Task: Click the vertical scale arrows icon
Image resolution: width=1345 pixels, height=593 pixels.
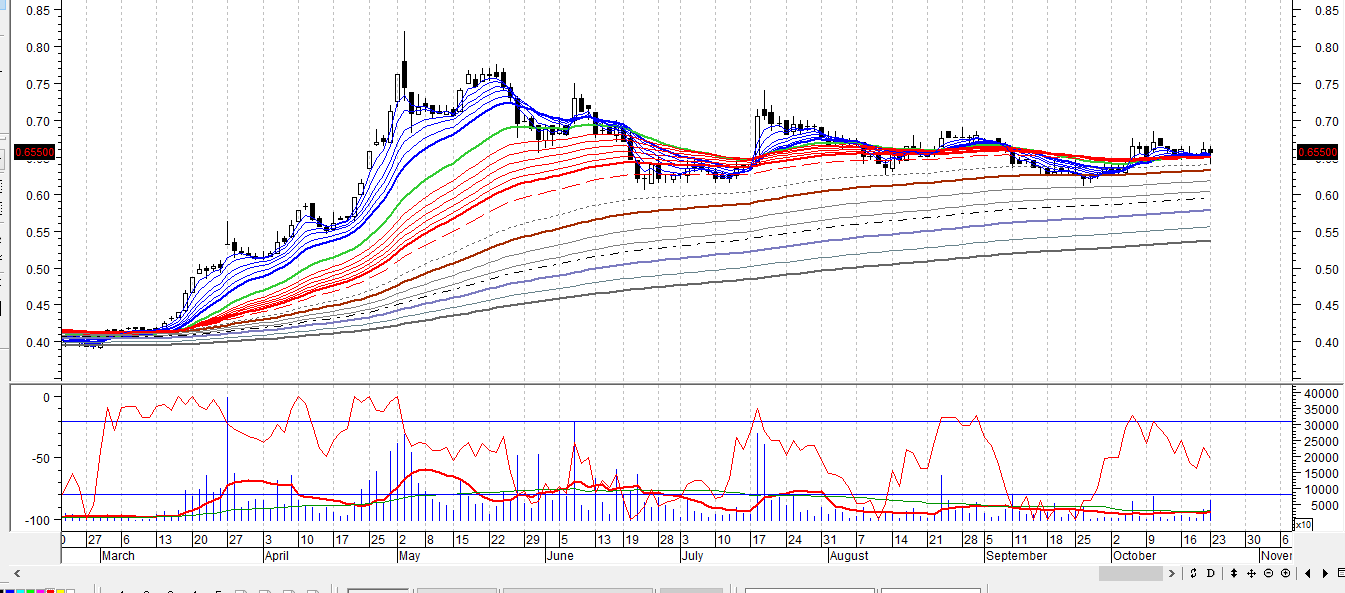Action: click(1234, 573)
